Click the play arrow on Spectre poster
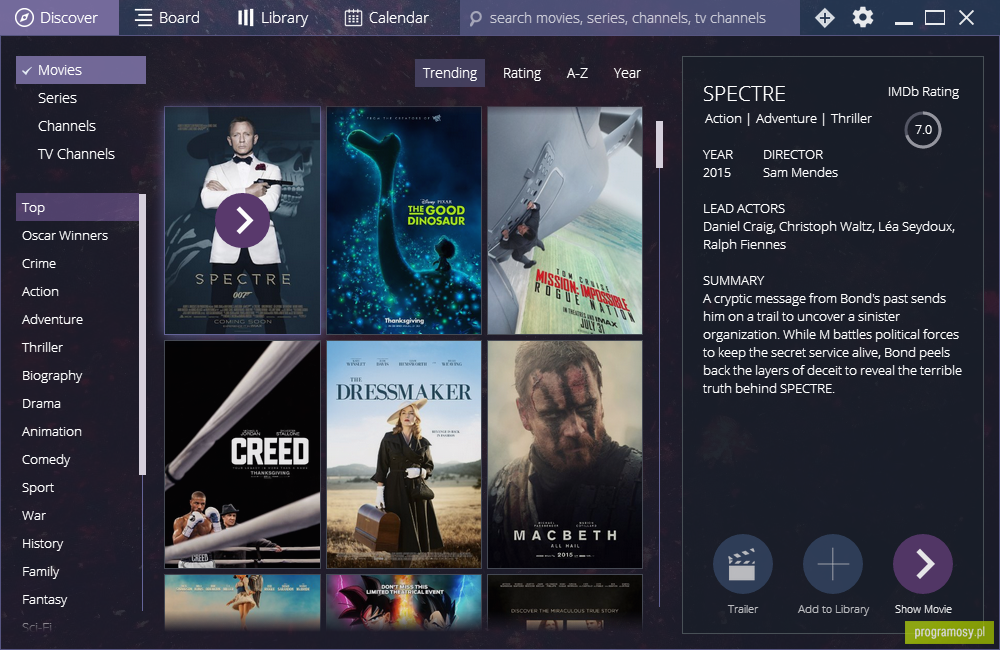Screen dimensions: 1000x650 242,221
